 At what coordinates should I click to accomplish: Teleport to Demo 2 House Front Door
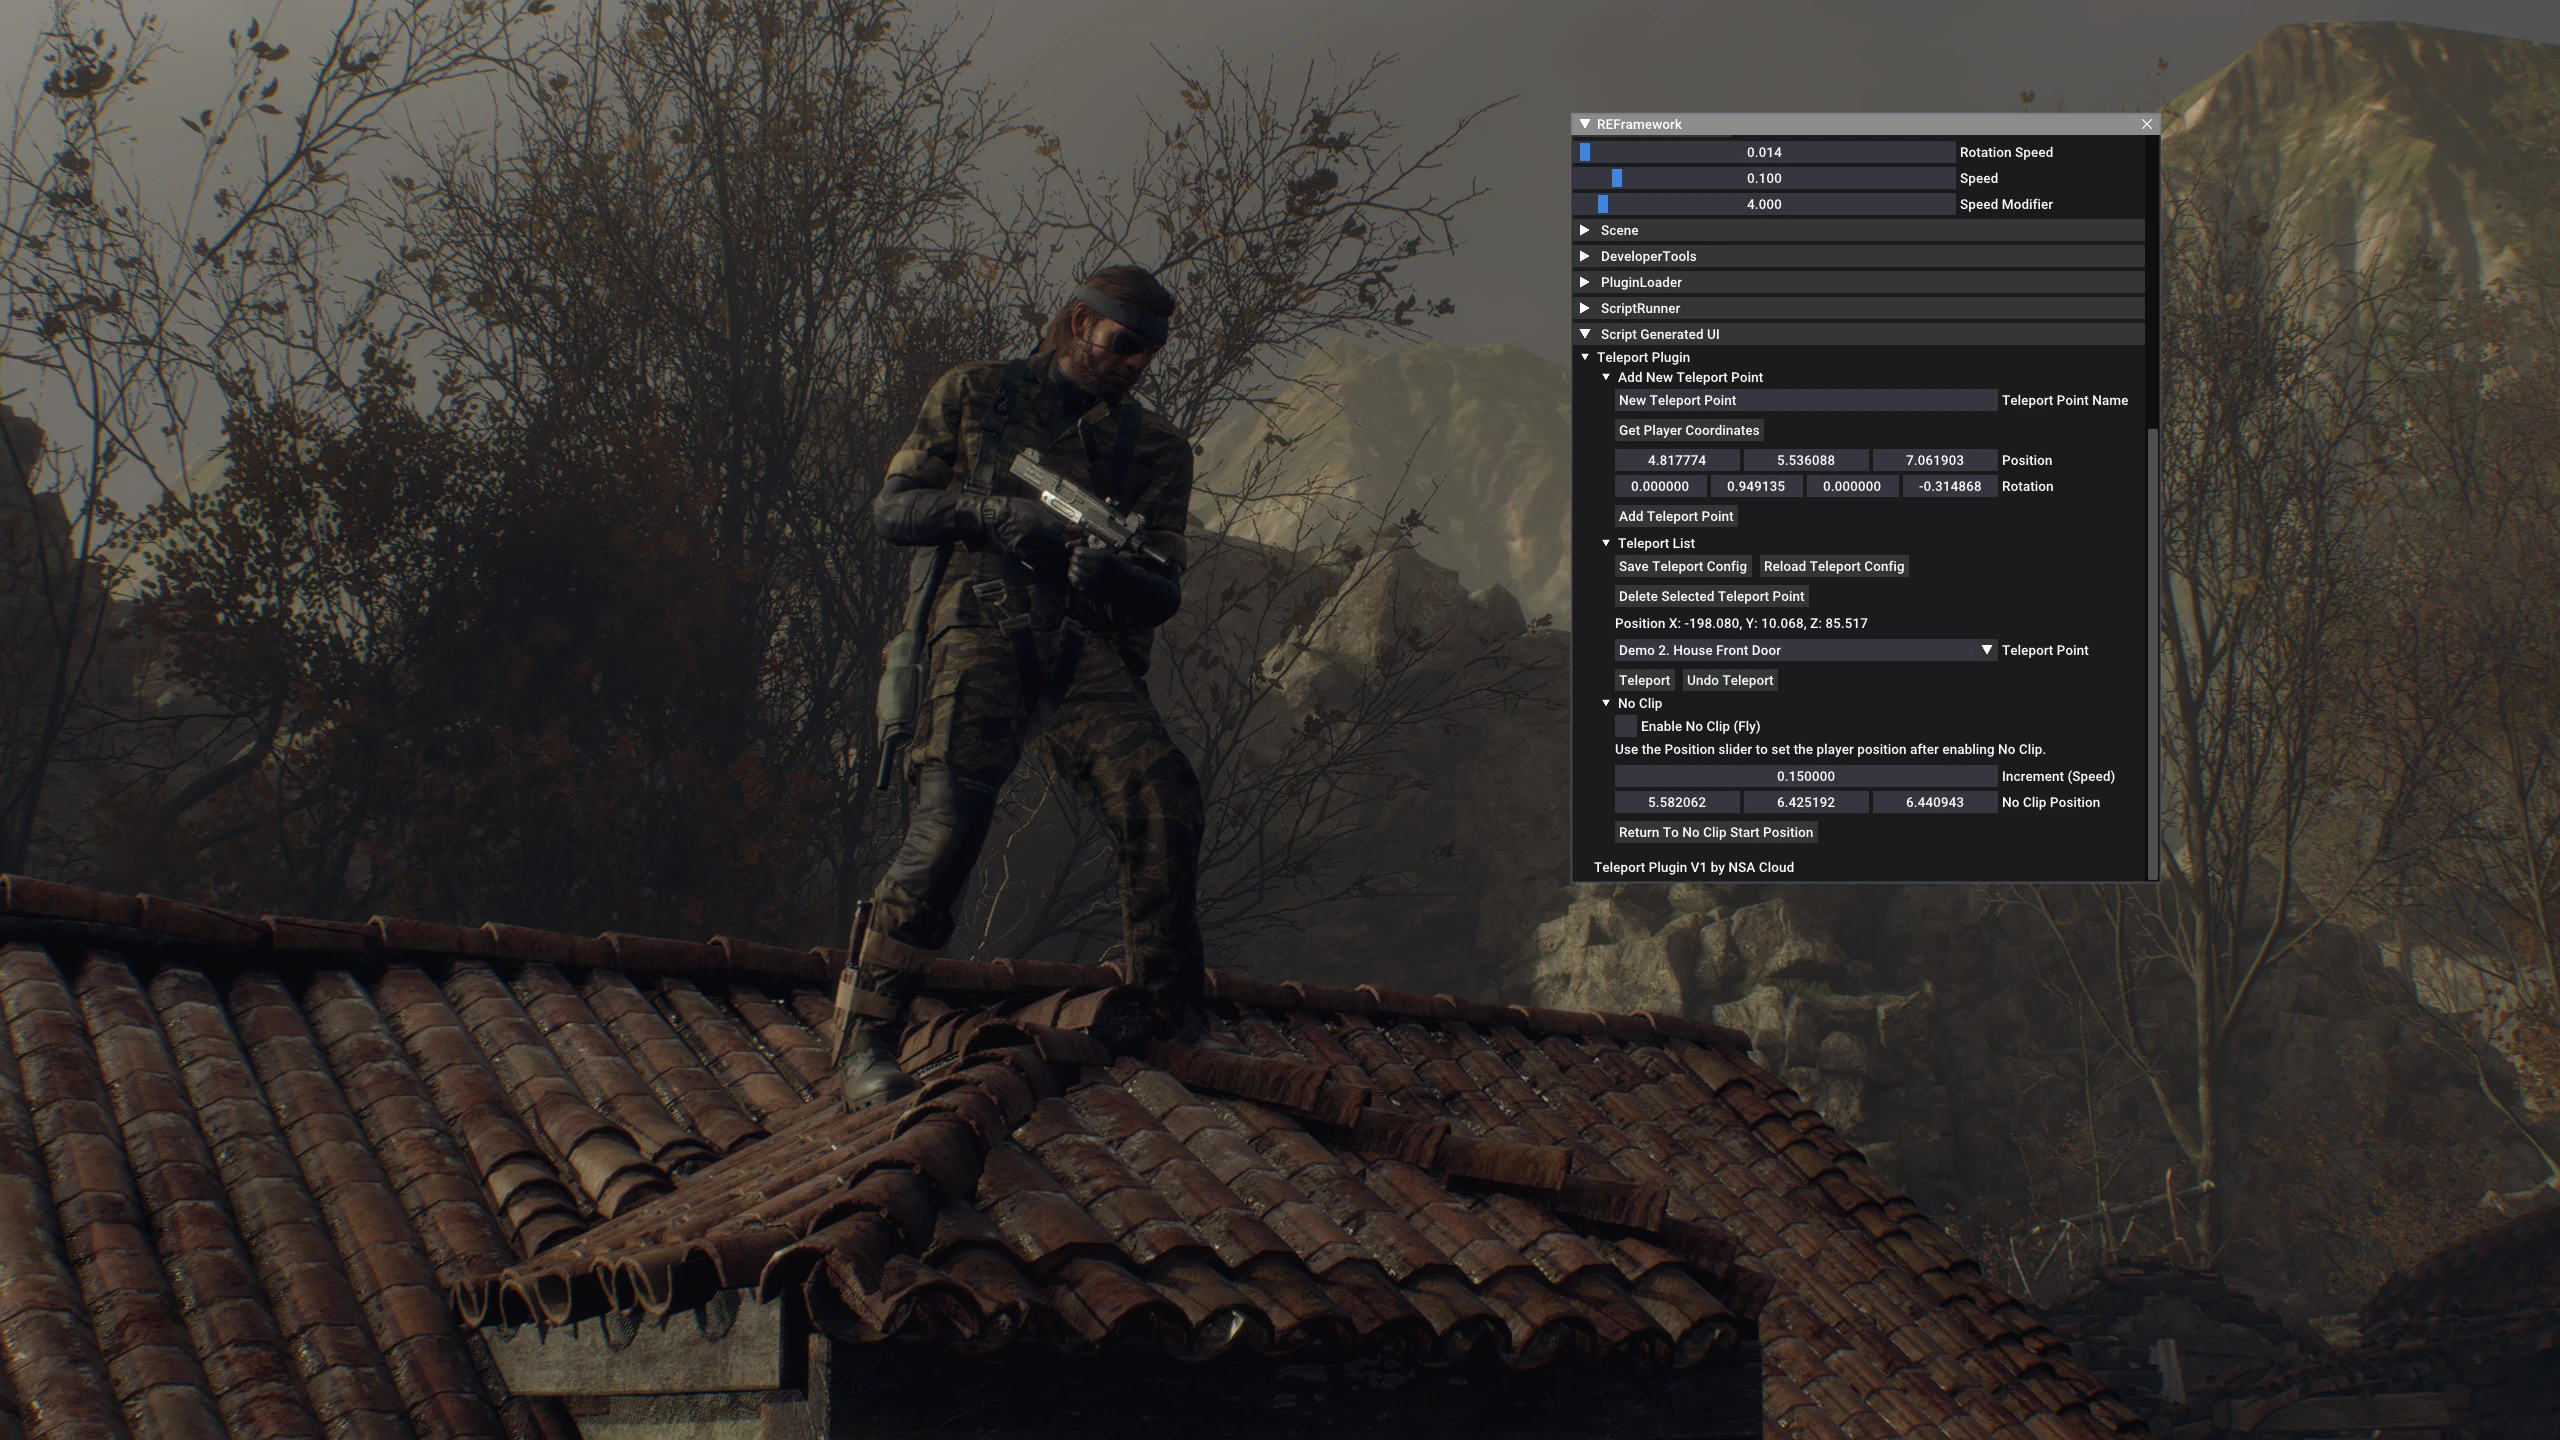click(x=1645, y=680)
